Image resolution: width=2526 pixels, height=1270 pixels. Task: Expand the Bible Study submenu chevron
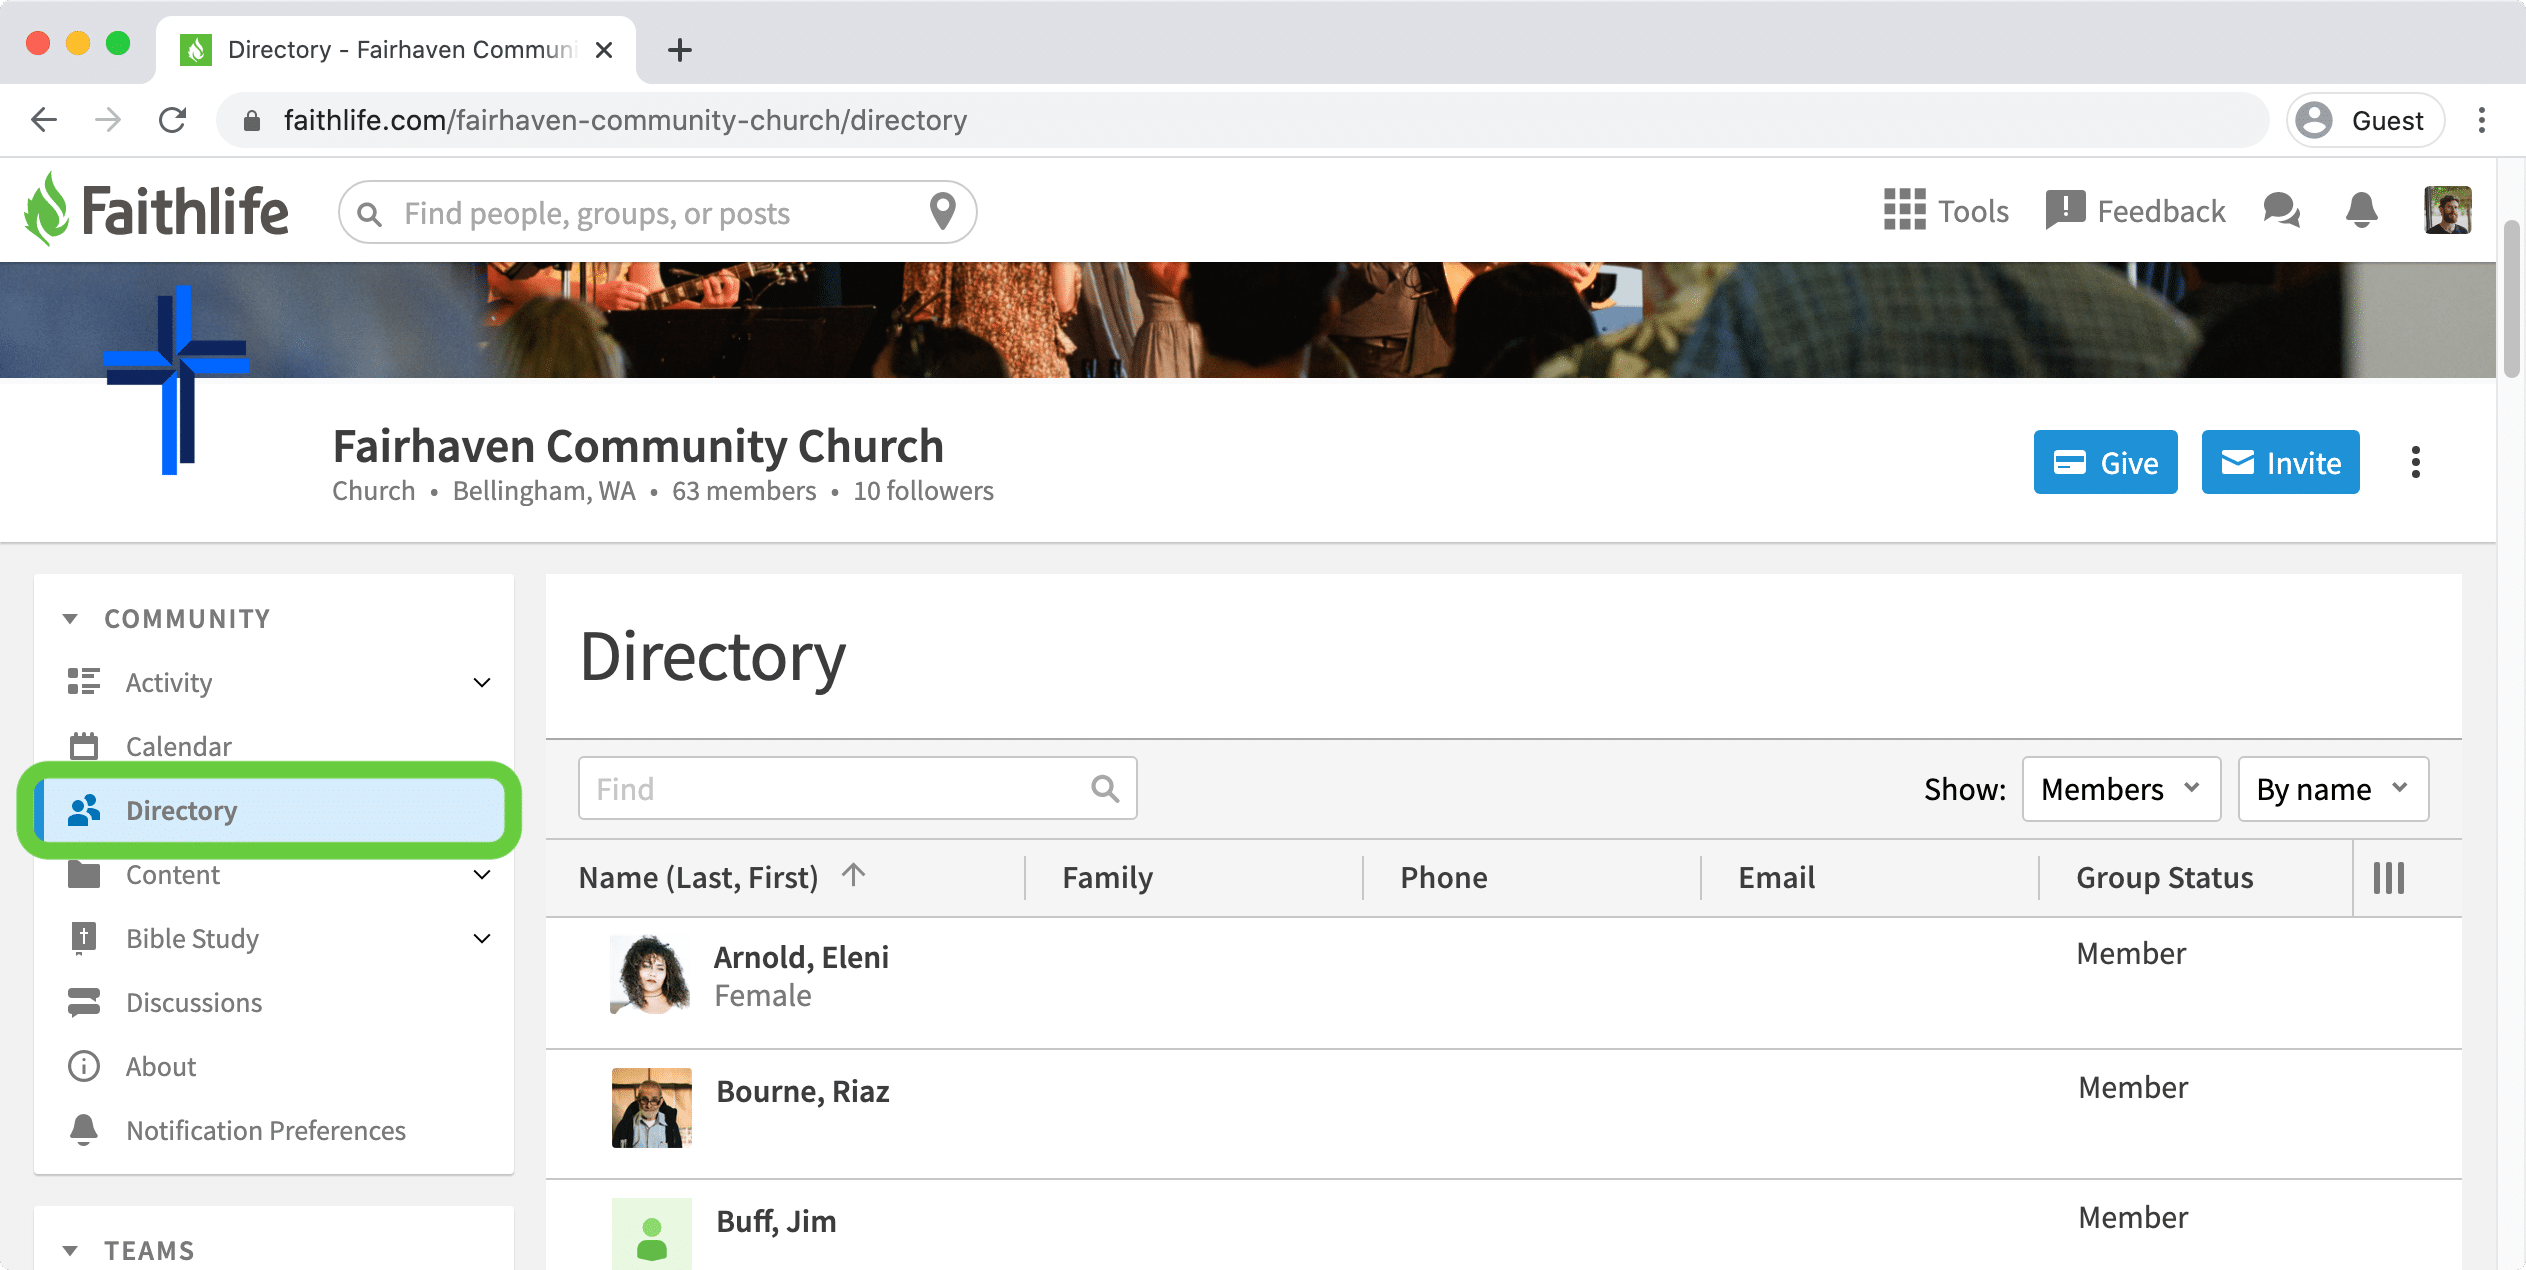[x=482, y=939]
